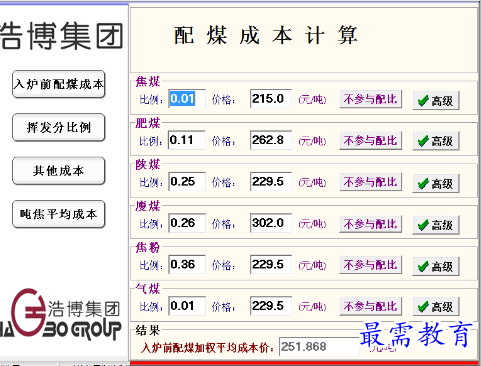Viewport: 481px width, 366px height.
Task: Exclude 焦粉 with 不参与配比 button
Action: (x=370, y=265)
